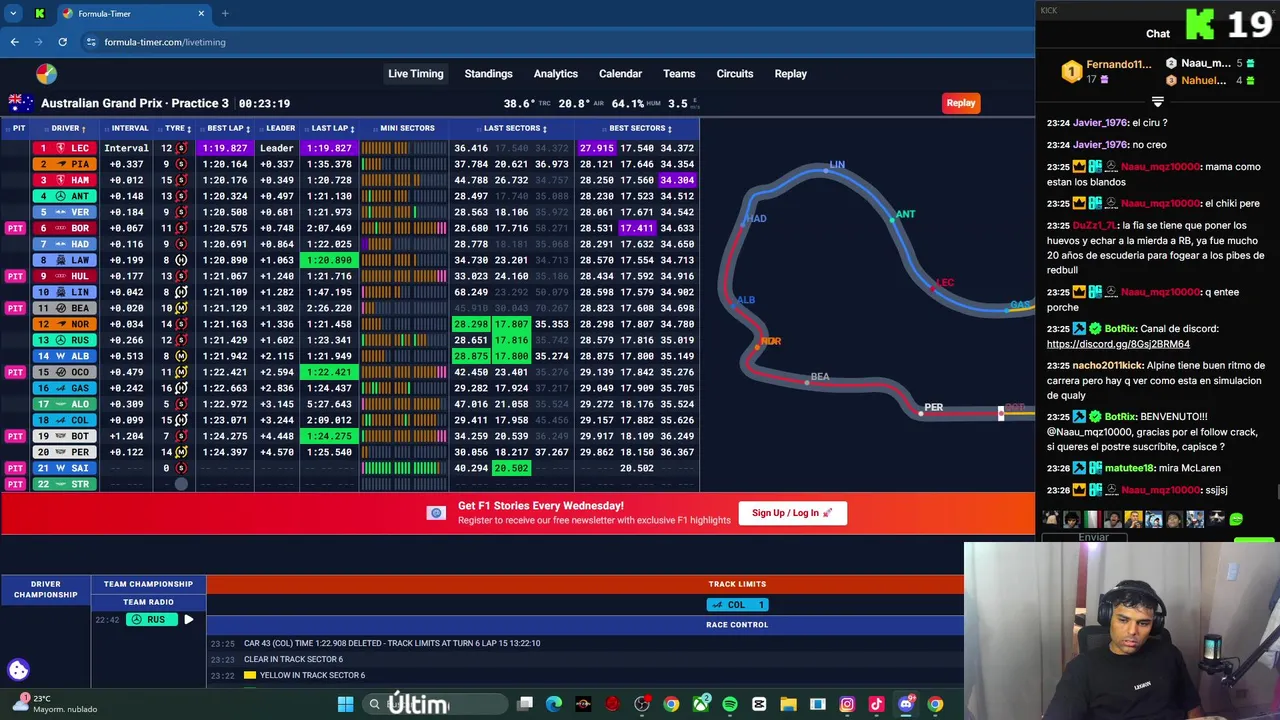Open the Teams page
Image resolution: width=1280 pixels, height=720 pixels.
point(679,74)
